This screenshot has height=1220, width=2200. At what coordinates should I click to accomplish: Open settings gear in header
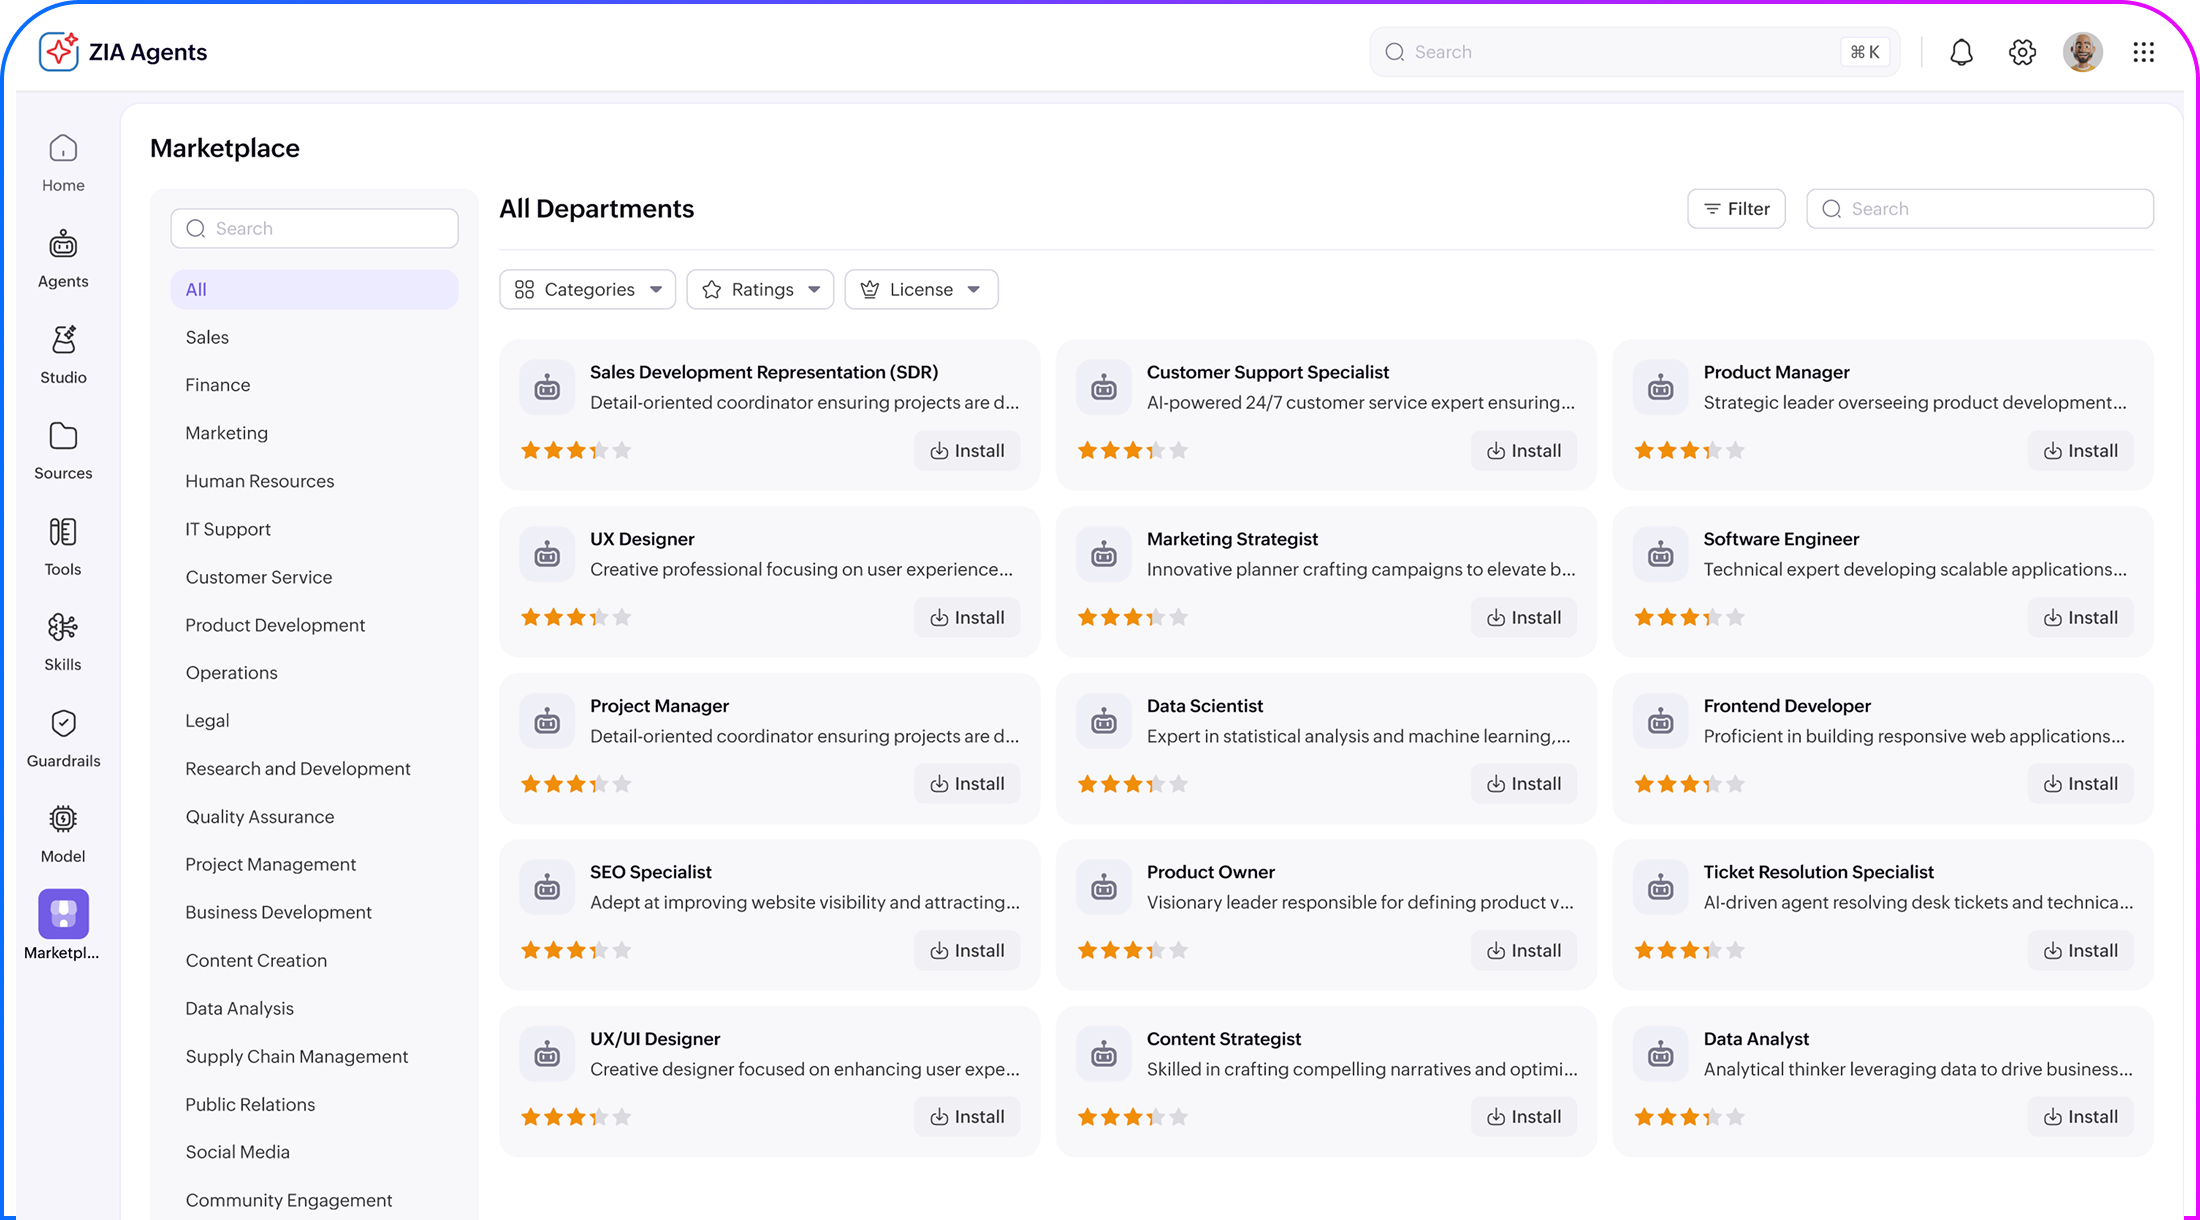point(2022,52)
